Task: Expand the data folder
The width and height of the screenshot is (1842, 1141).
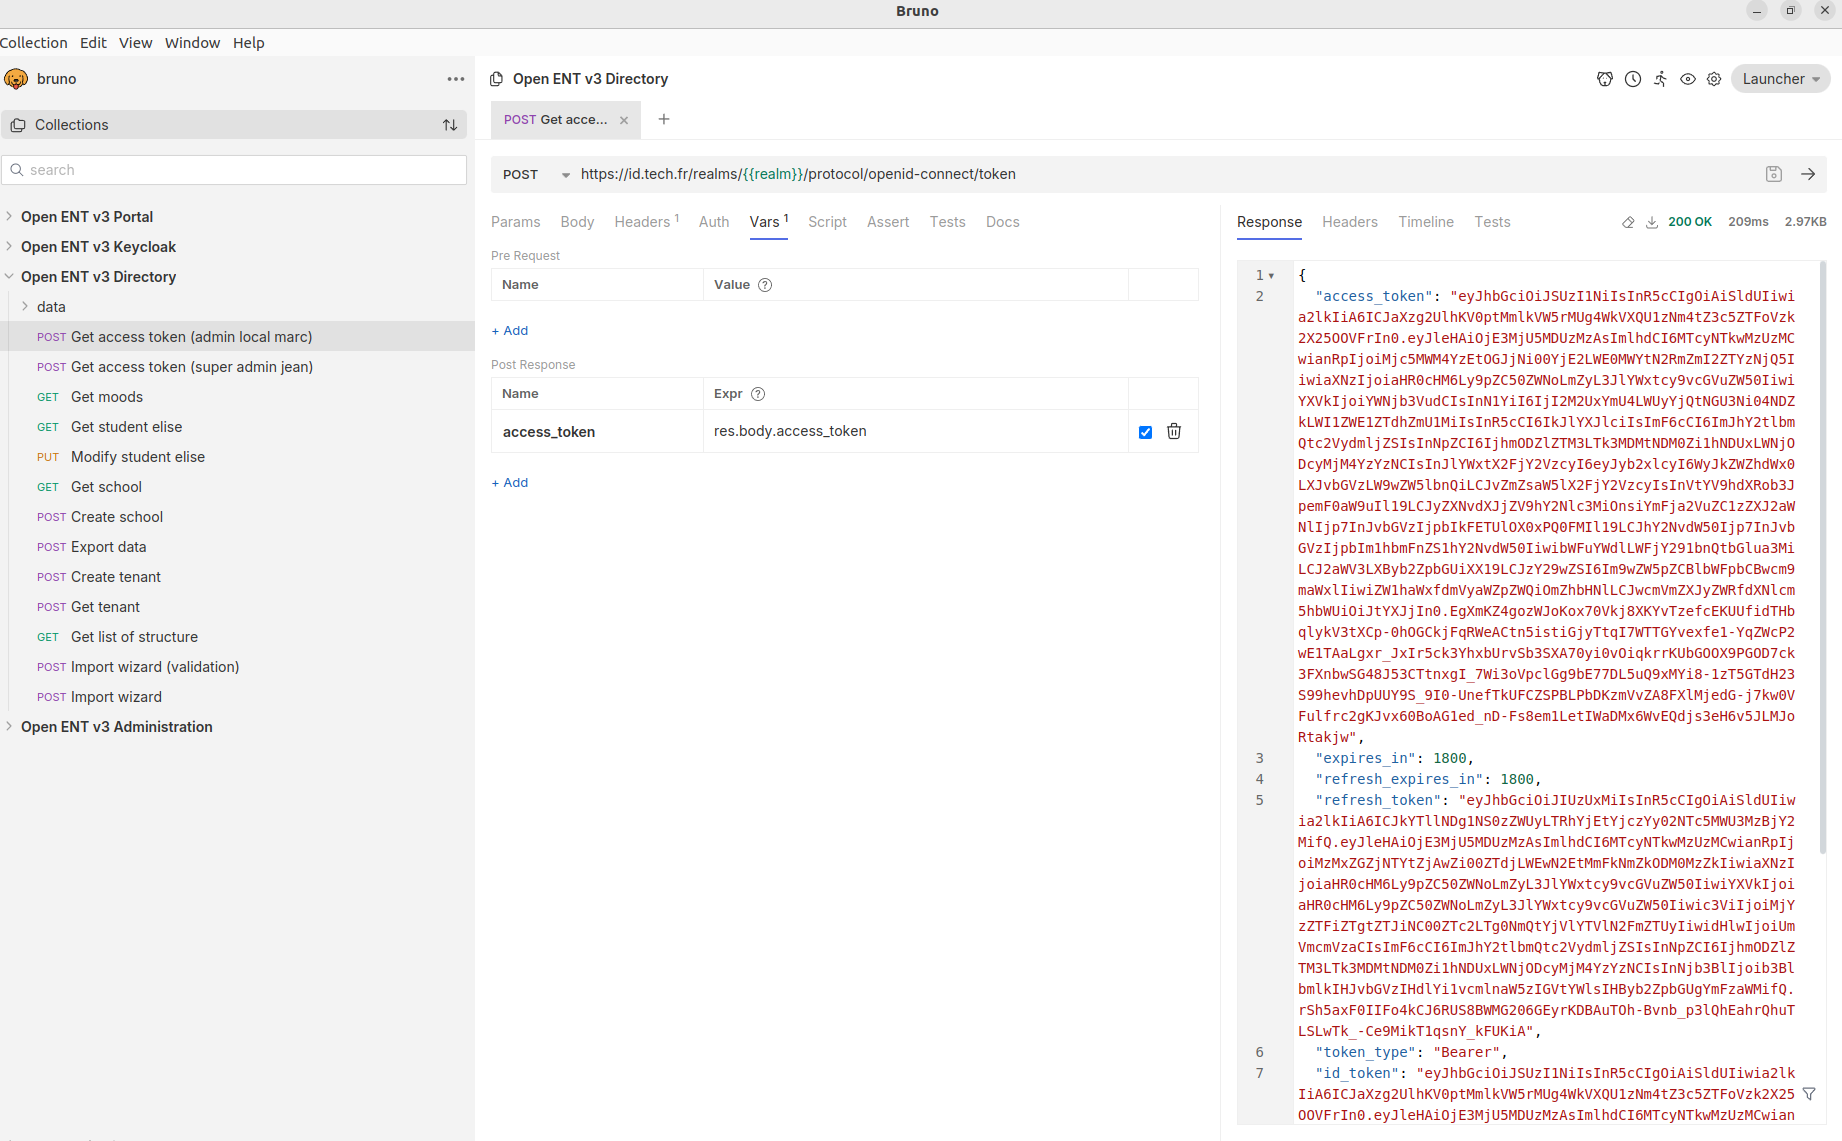Action: click(25, 307)
